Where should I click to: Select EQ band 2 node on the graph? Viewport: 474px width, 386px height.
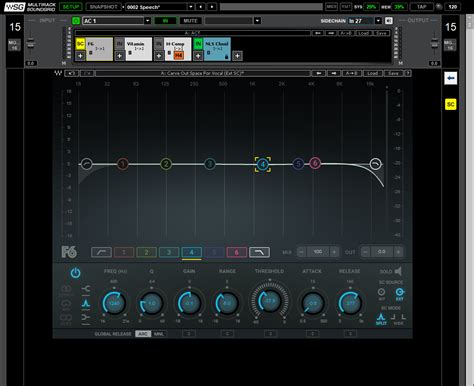pyautogui.click(x=166, y=164)
